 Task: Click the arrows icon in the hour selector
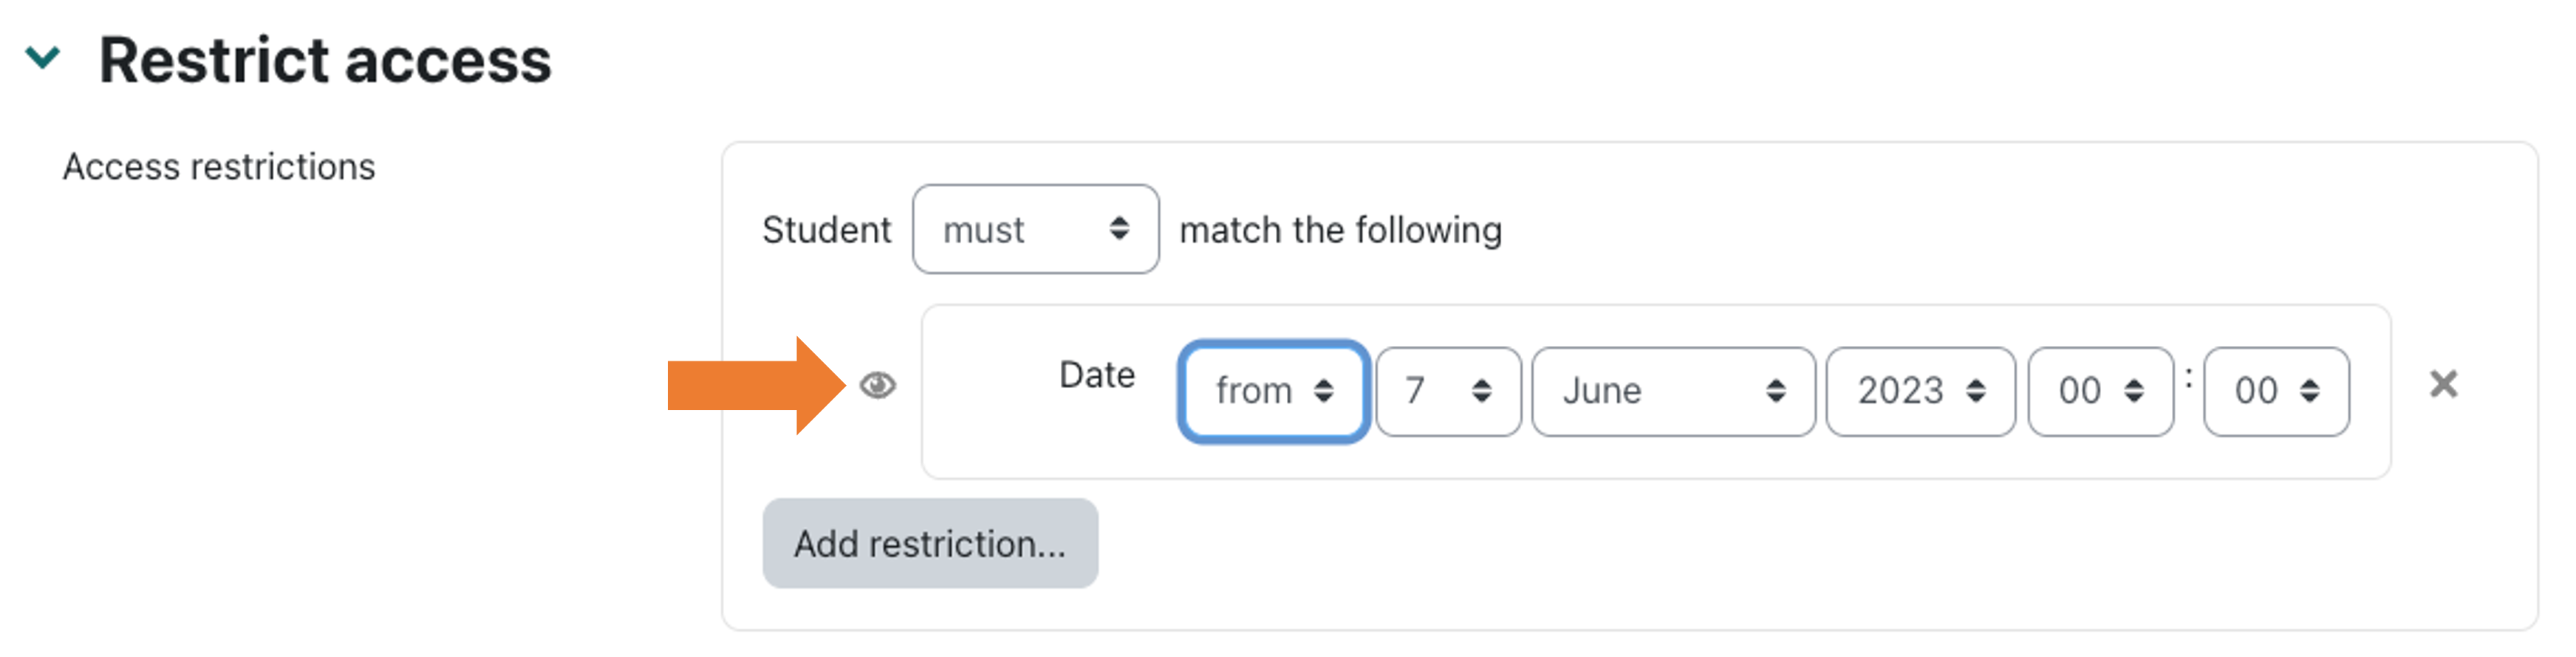pos(2134,391)
